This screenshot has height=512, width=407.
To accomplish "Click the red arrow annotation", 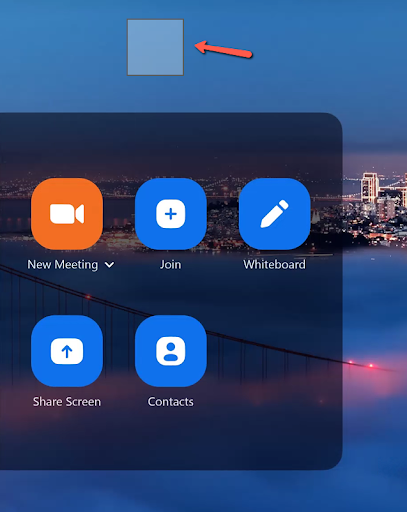I will (223, 50).
